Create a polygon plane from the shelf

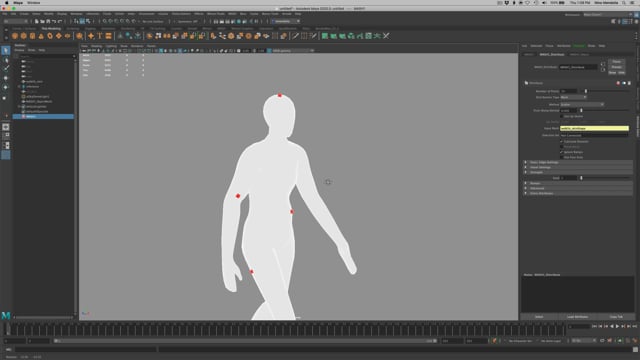(x=59, y=36)
